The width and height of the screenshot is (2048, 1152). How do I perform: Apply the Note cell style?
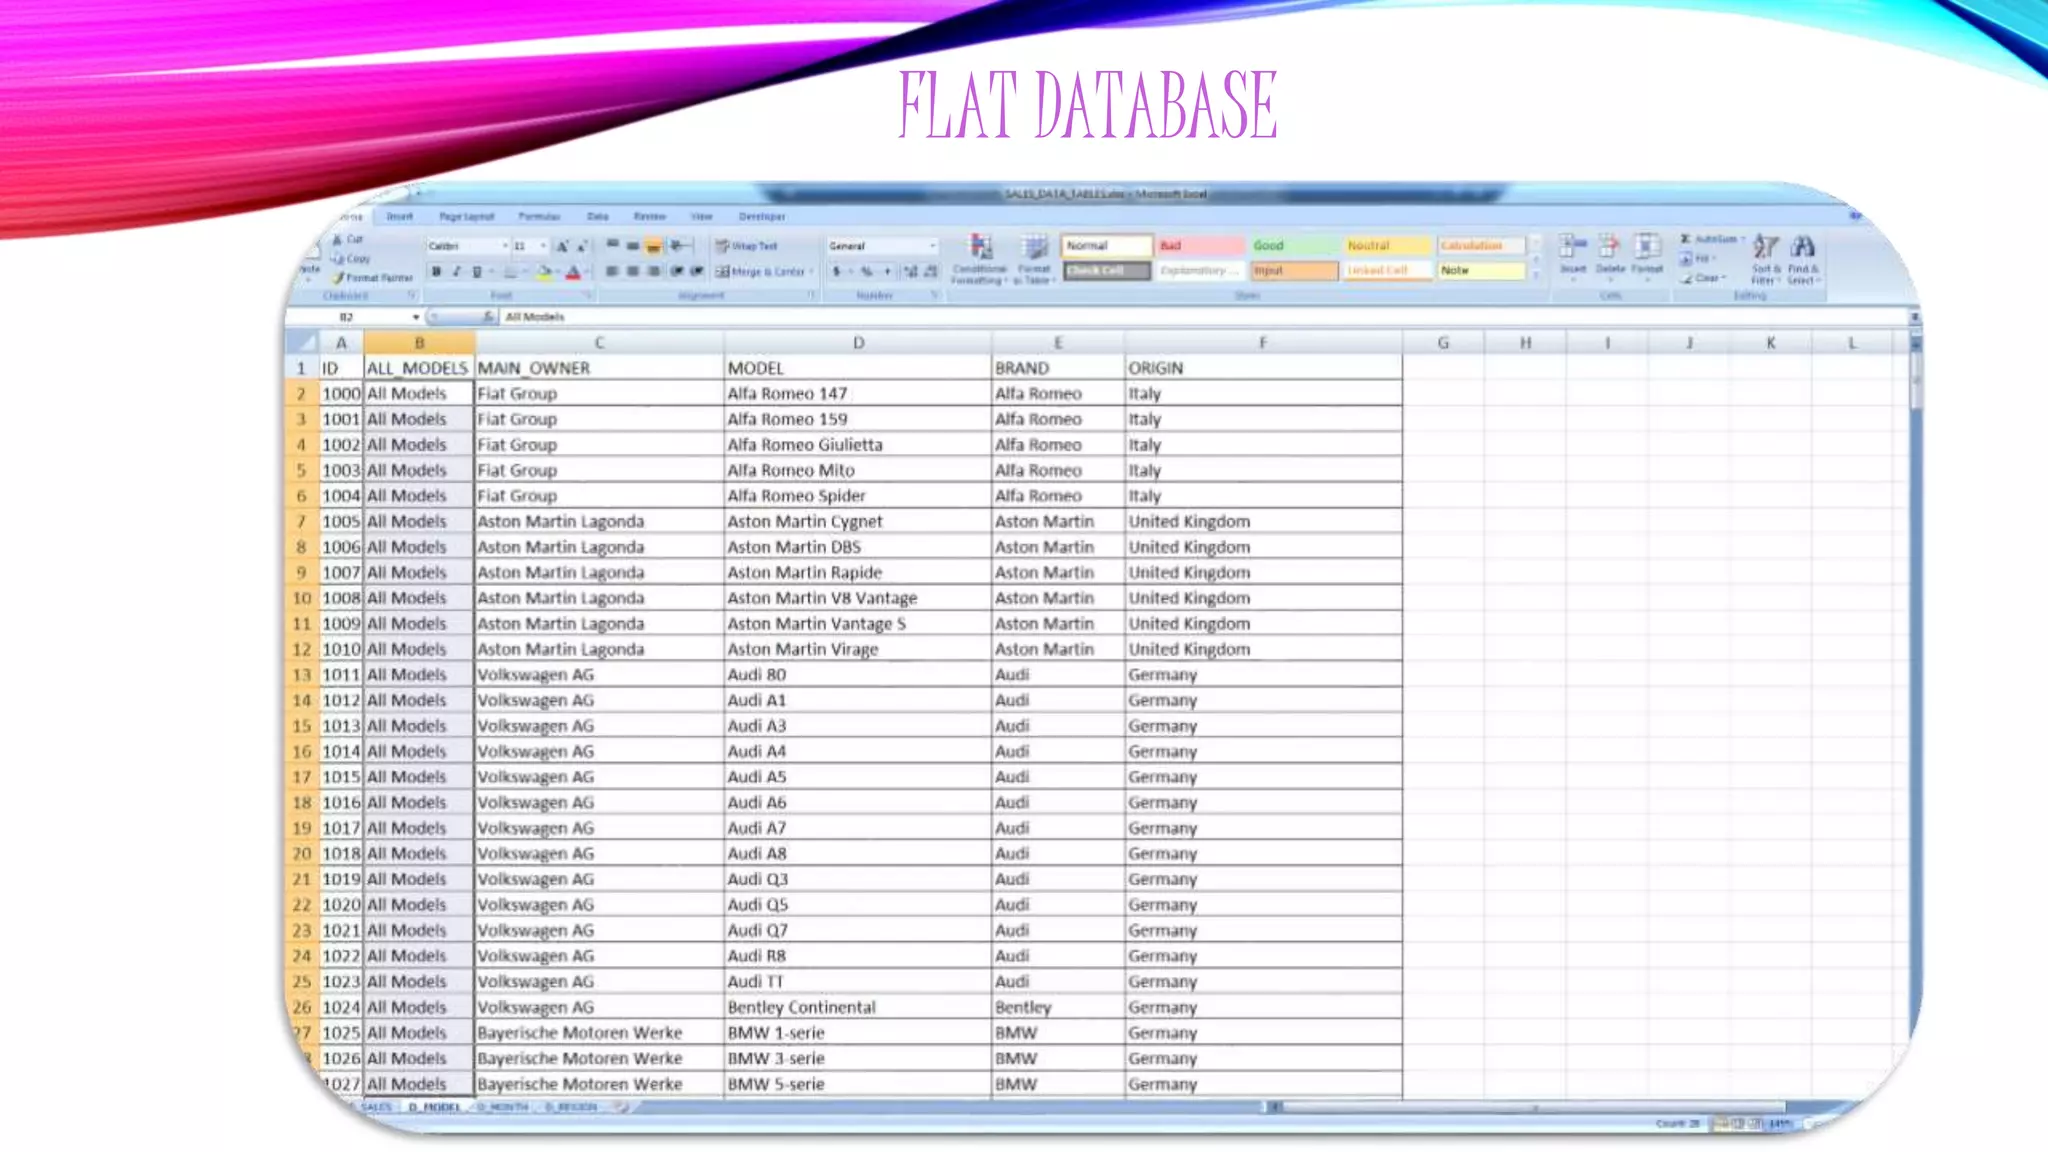(1481, 271)
